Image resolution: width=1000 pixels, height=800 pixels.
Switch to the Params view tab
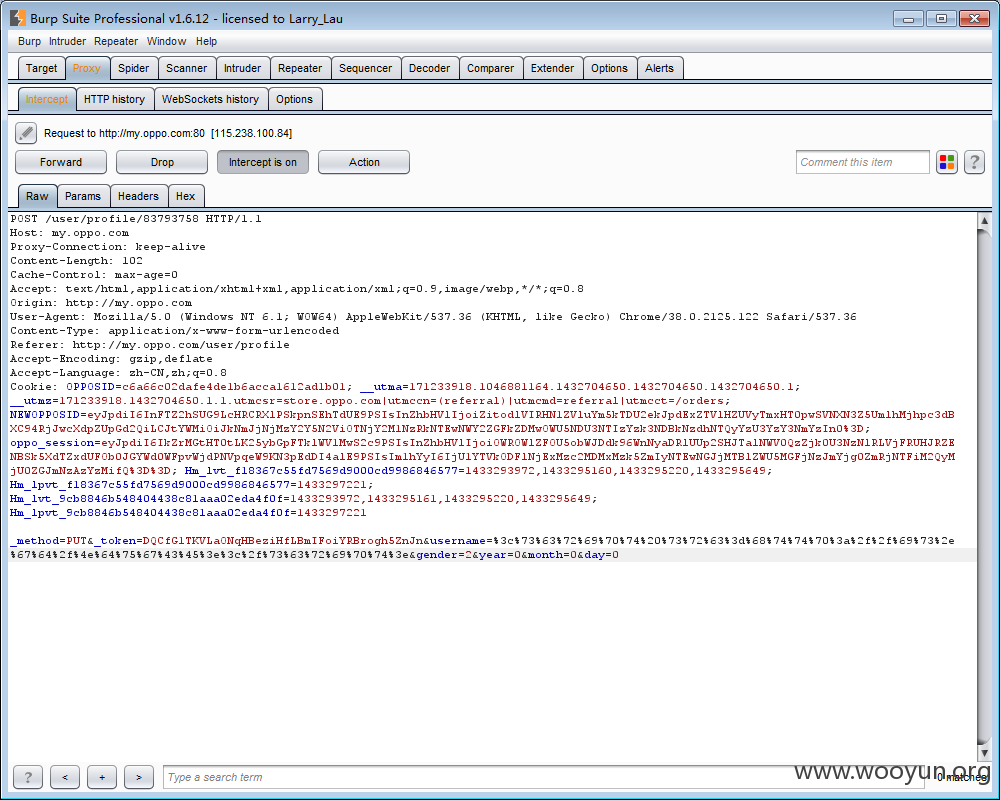pyautogui.click(x=83, y=196)
